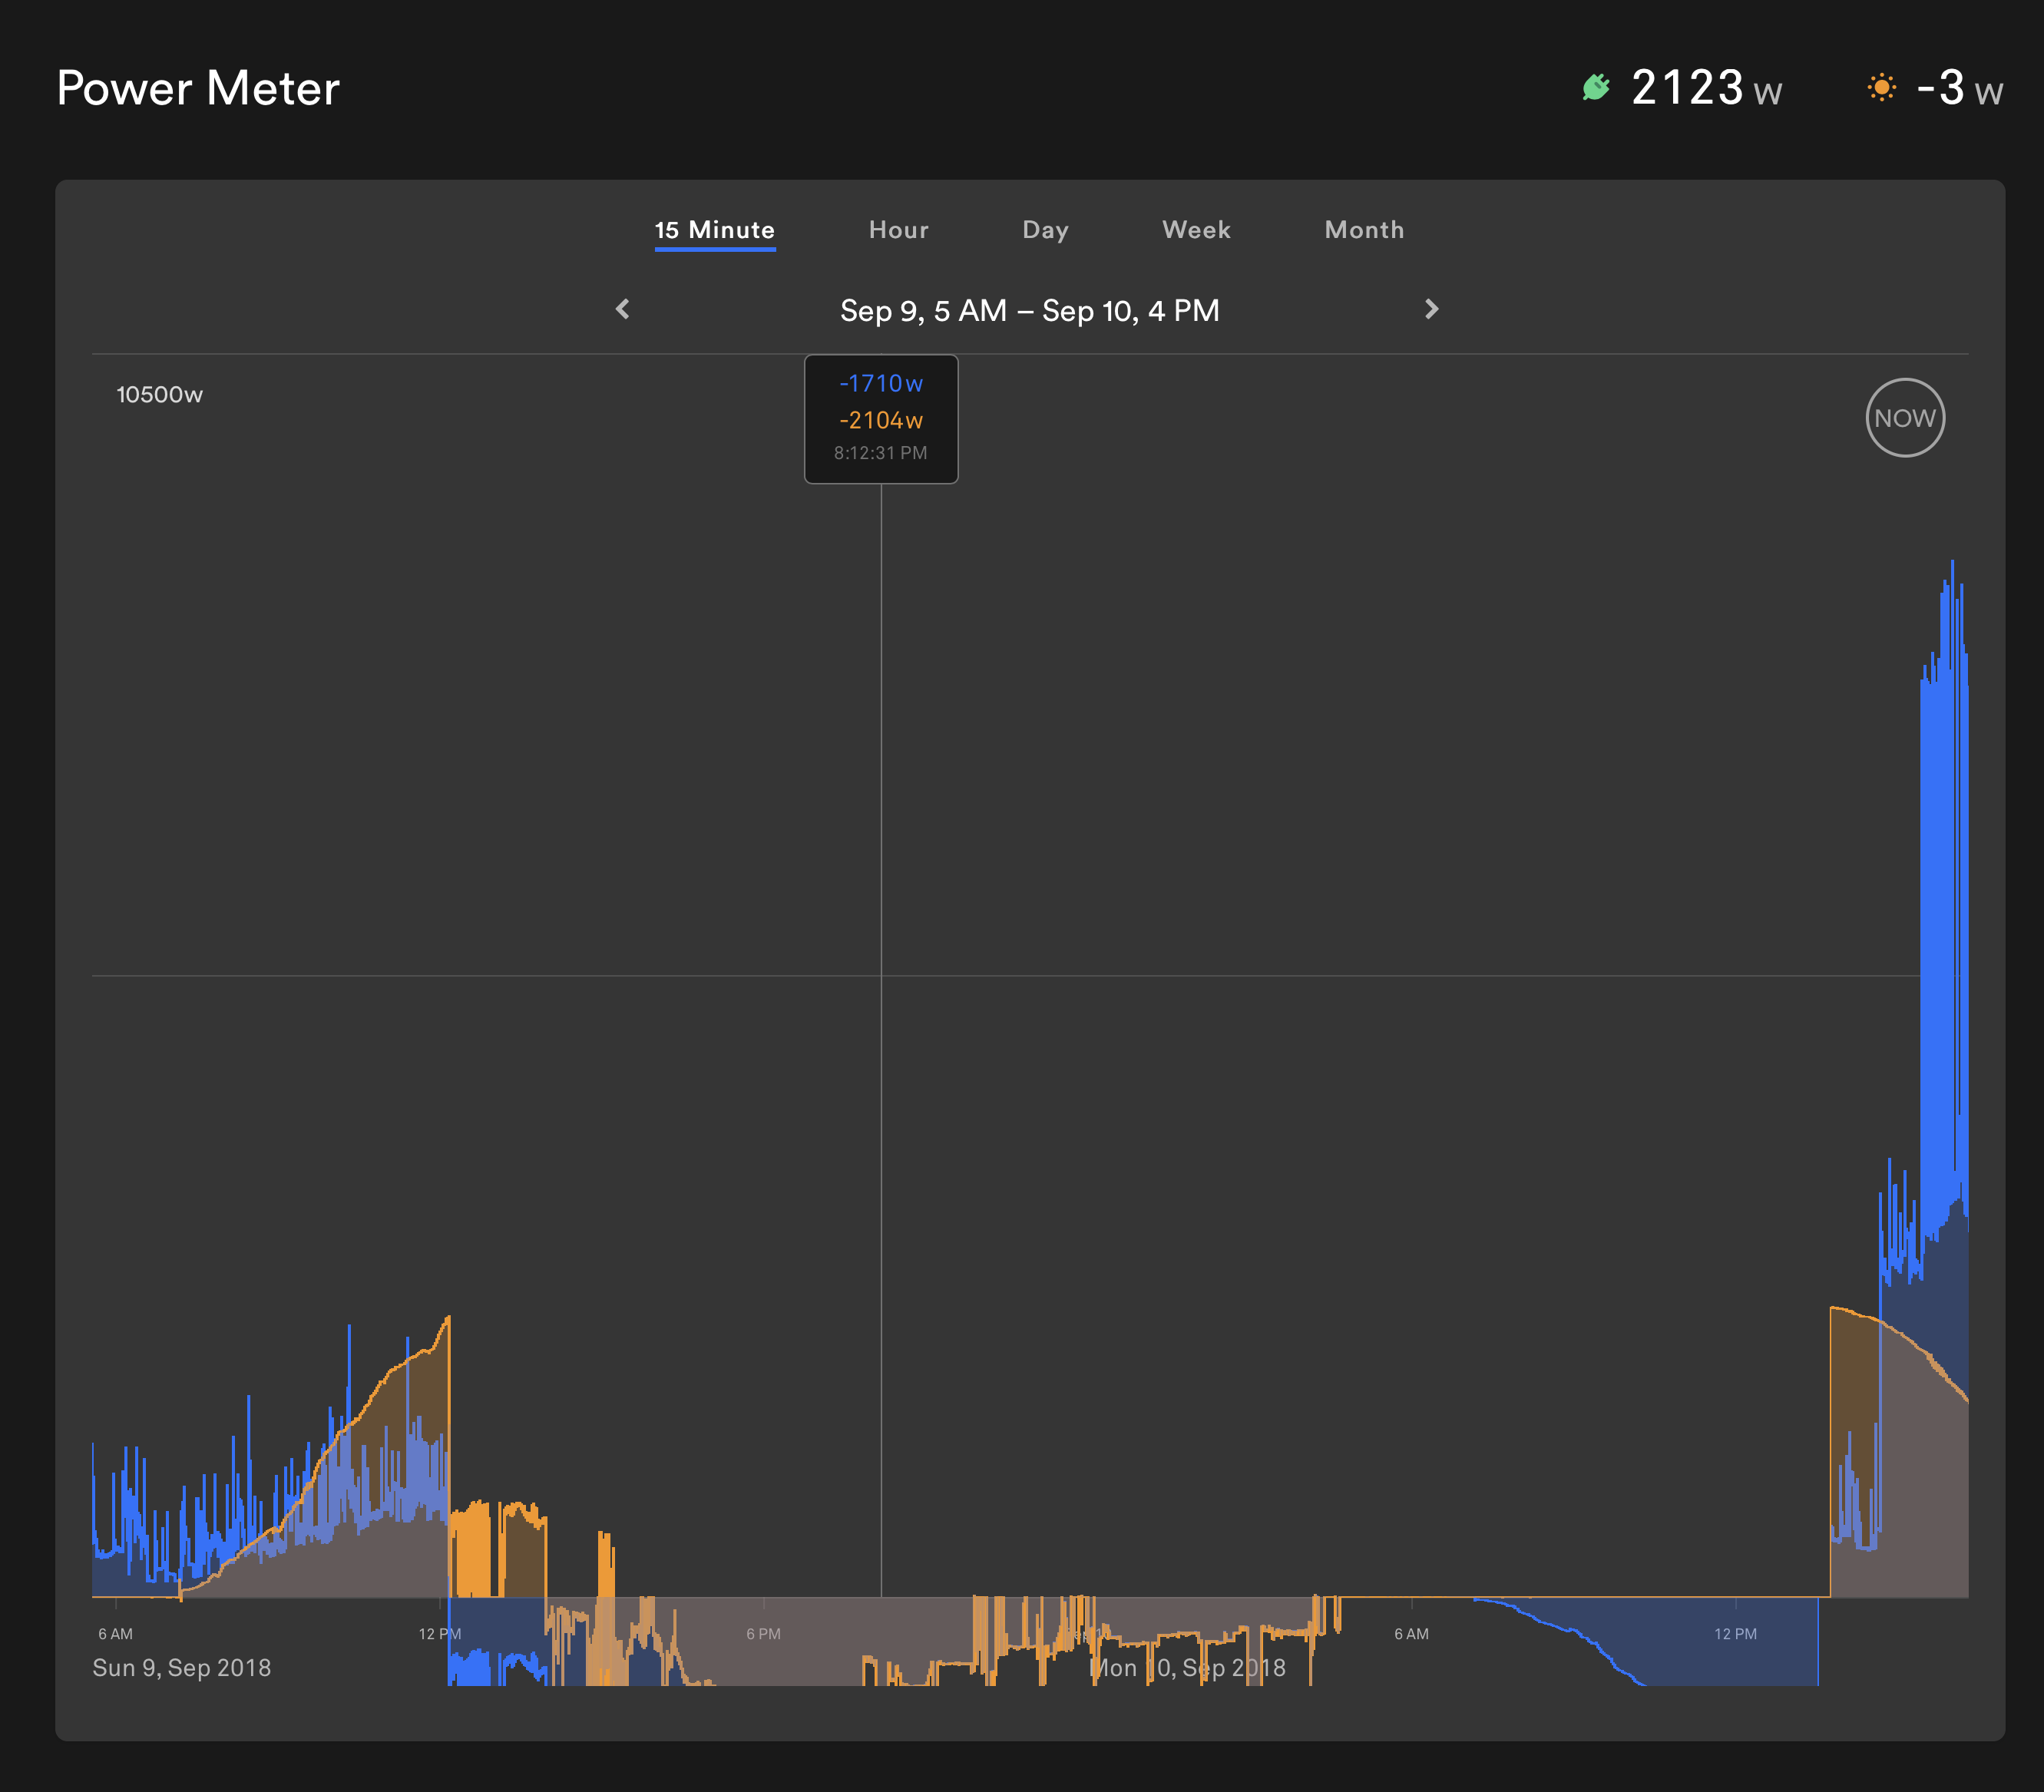The width and height of the screenshot is (2044, 1792).
Task: Click the 6 PM axis marker
Action: tap(763, 1634)
